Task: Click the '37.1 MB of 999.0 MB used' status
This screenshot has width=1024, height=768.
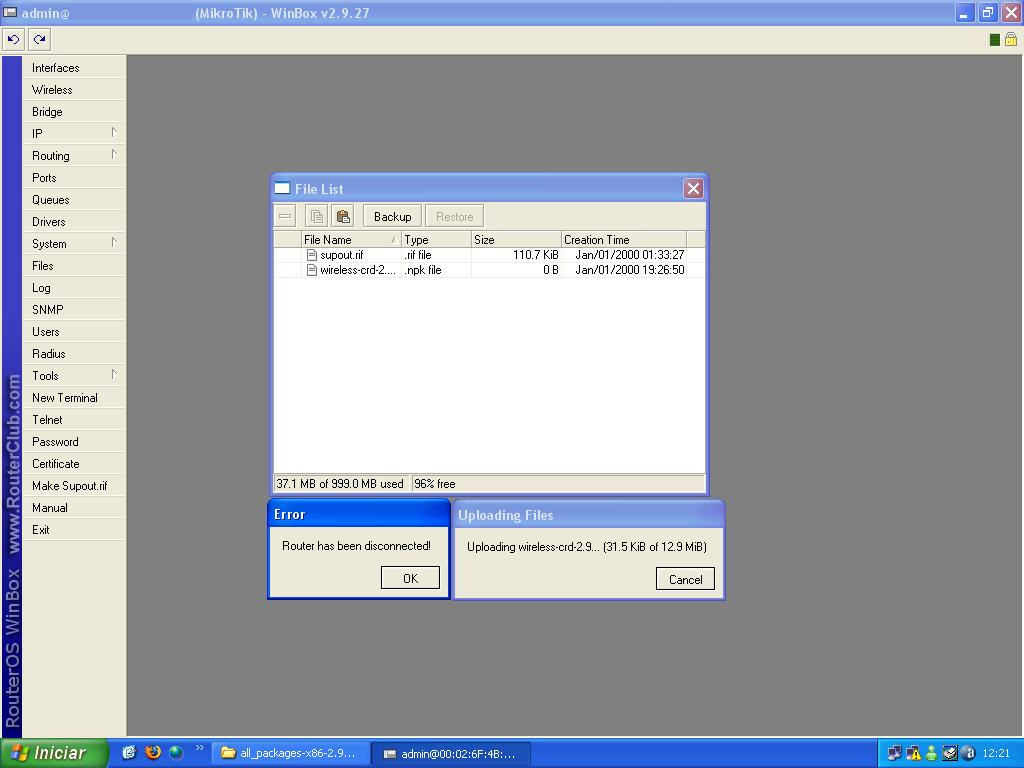Action: pyautogui.click(x=340, y=483)
